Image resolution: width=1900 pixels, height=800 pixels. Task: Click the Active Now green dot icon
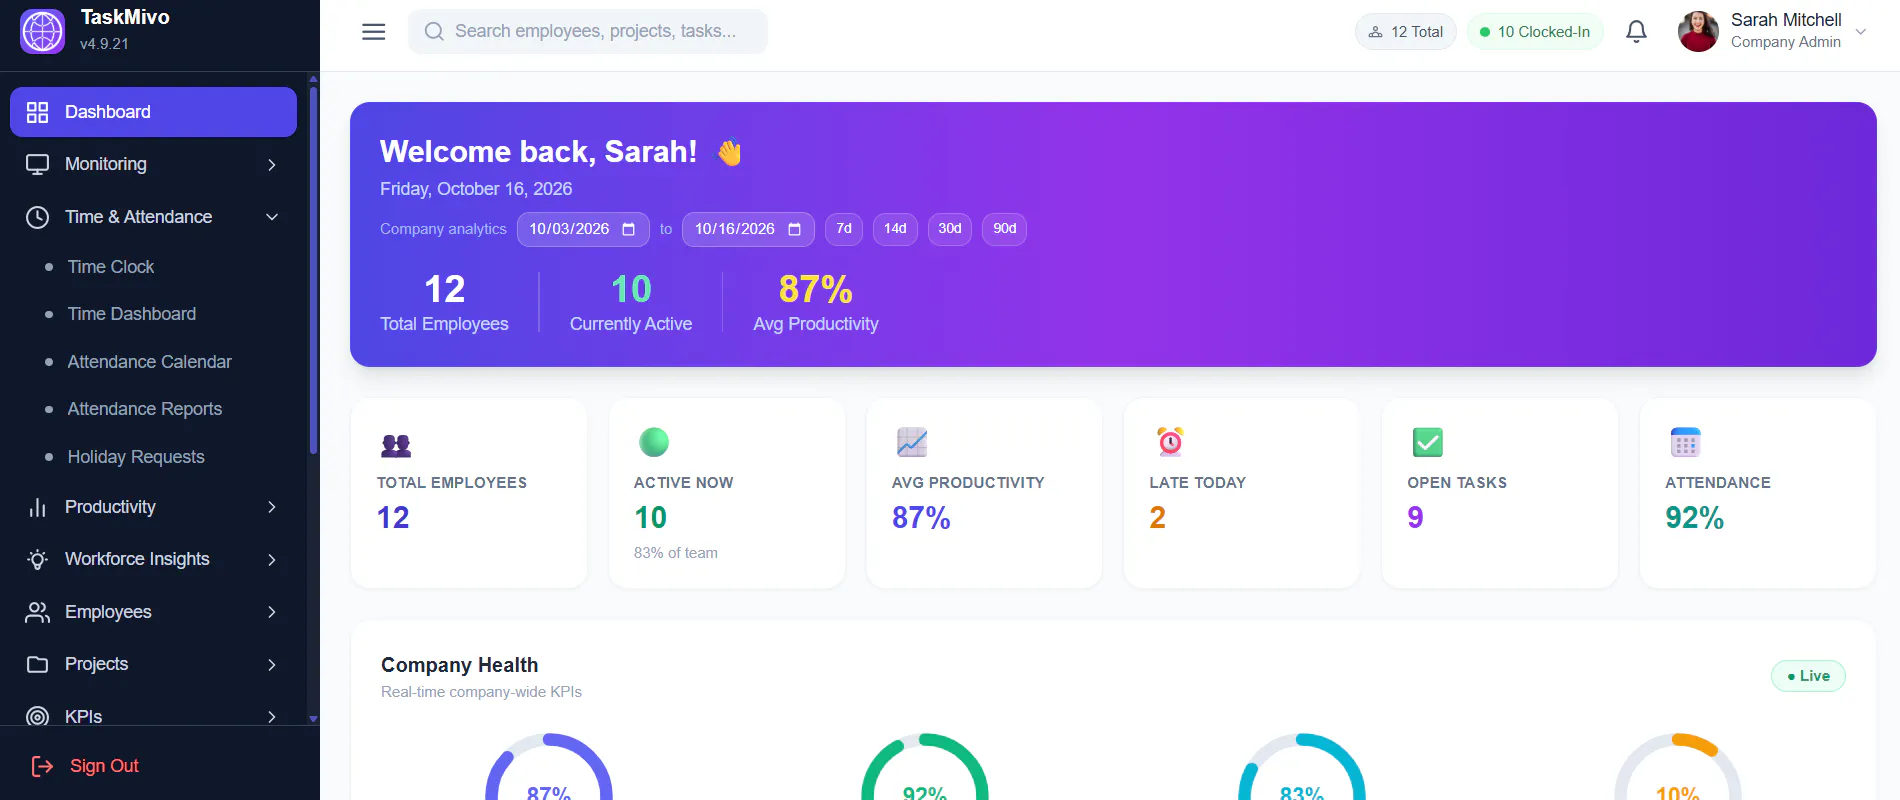(x=654, y=442)
